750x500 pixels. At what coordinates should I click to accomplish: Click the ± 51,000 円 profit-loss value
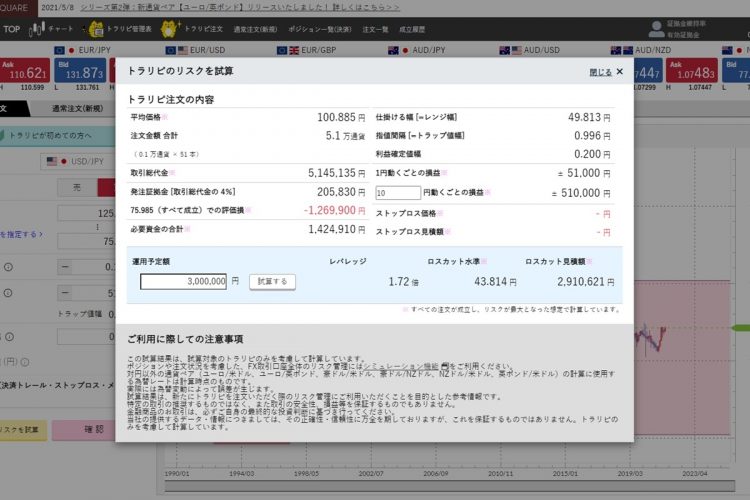pos(584,173)
